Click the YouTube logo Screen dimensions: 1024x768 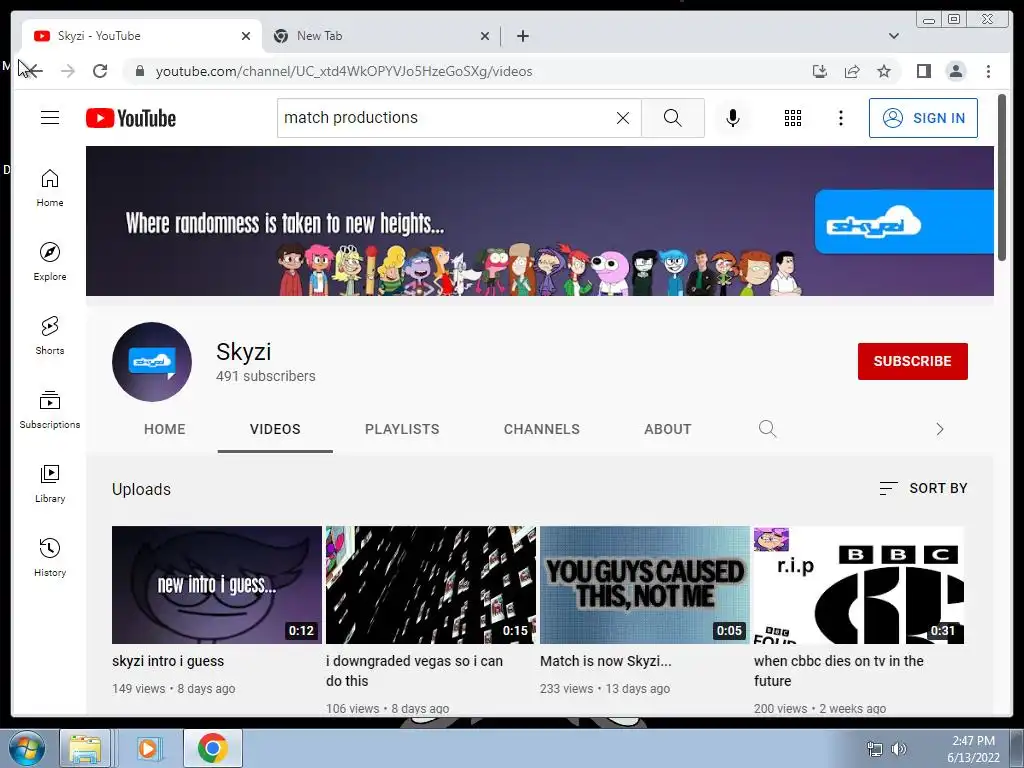tap(131, 118)
